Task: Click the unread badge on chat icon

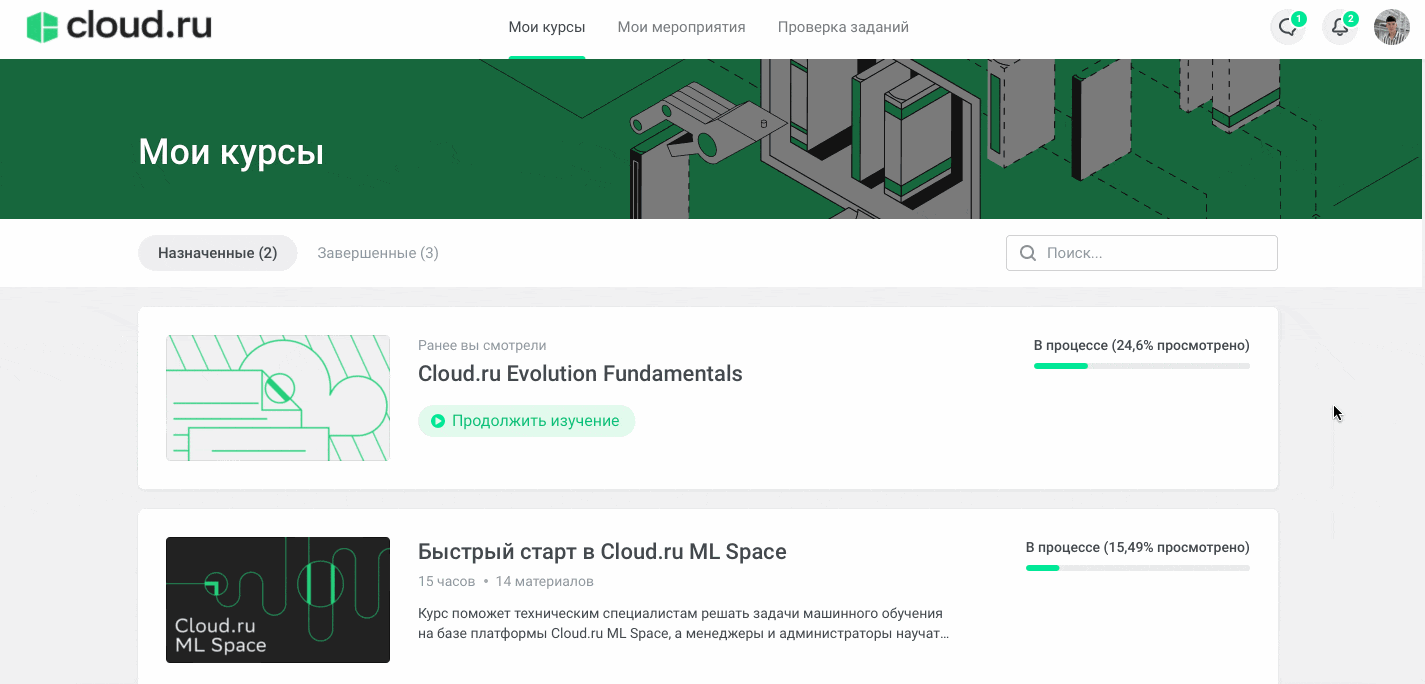Action: point(1298,18)
